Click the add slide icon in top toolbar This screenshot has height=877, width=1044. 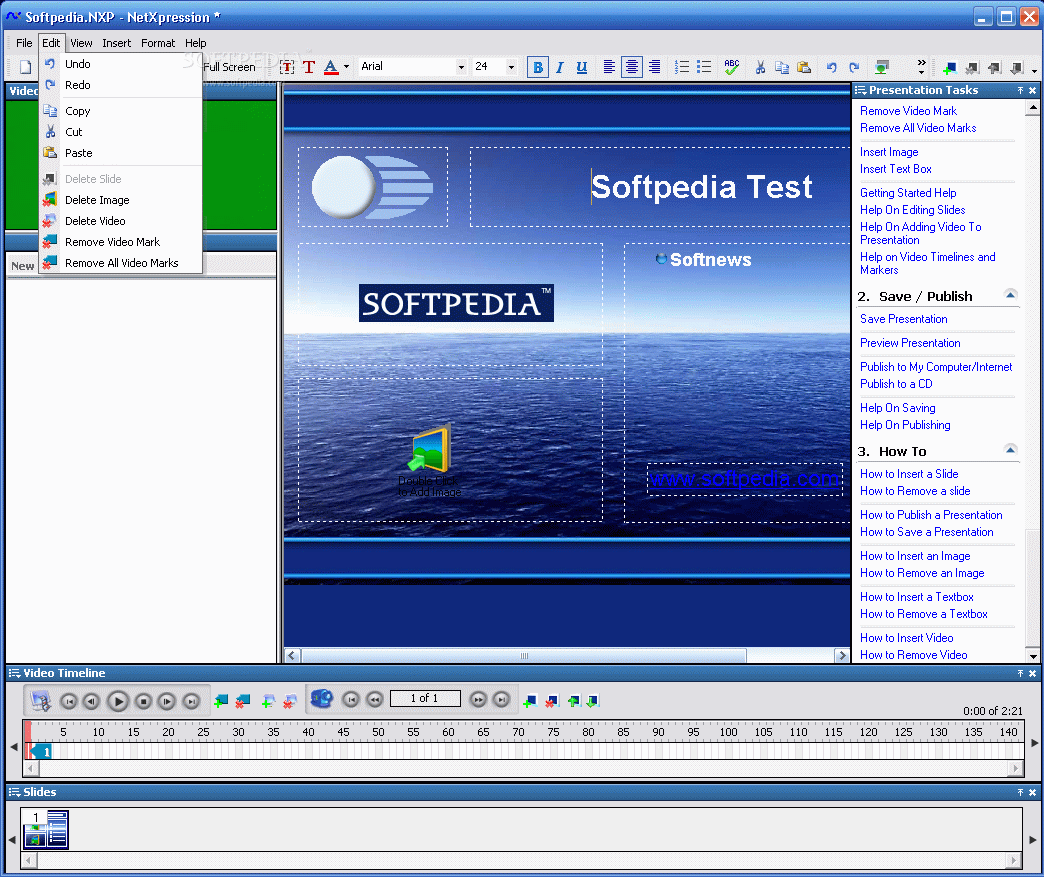point(949,67)
